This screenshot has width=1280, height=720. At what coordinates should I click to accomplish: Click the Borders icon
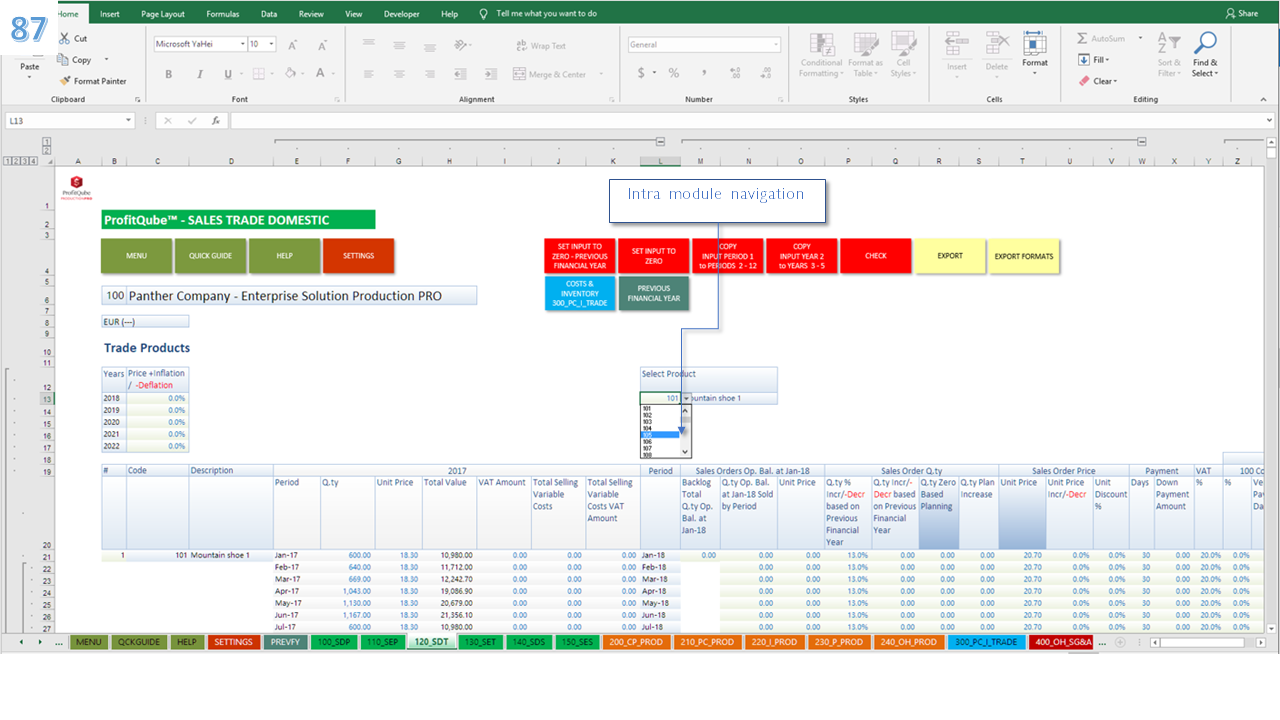pyautogui.click(x=259, y=74)
